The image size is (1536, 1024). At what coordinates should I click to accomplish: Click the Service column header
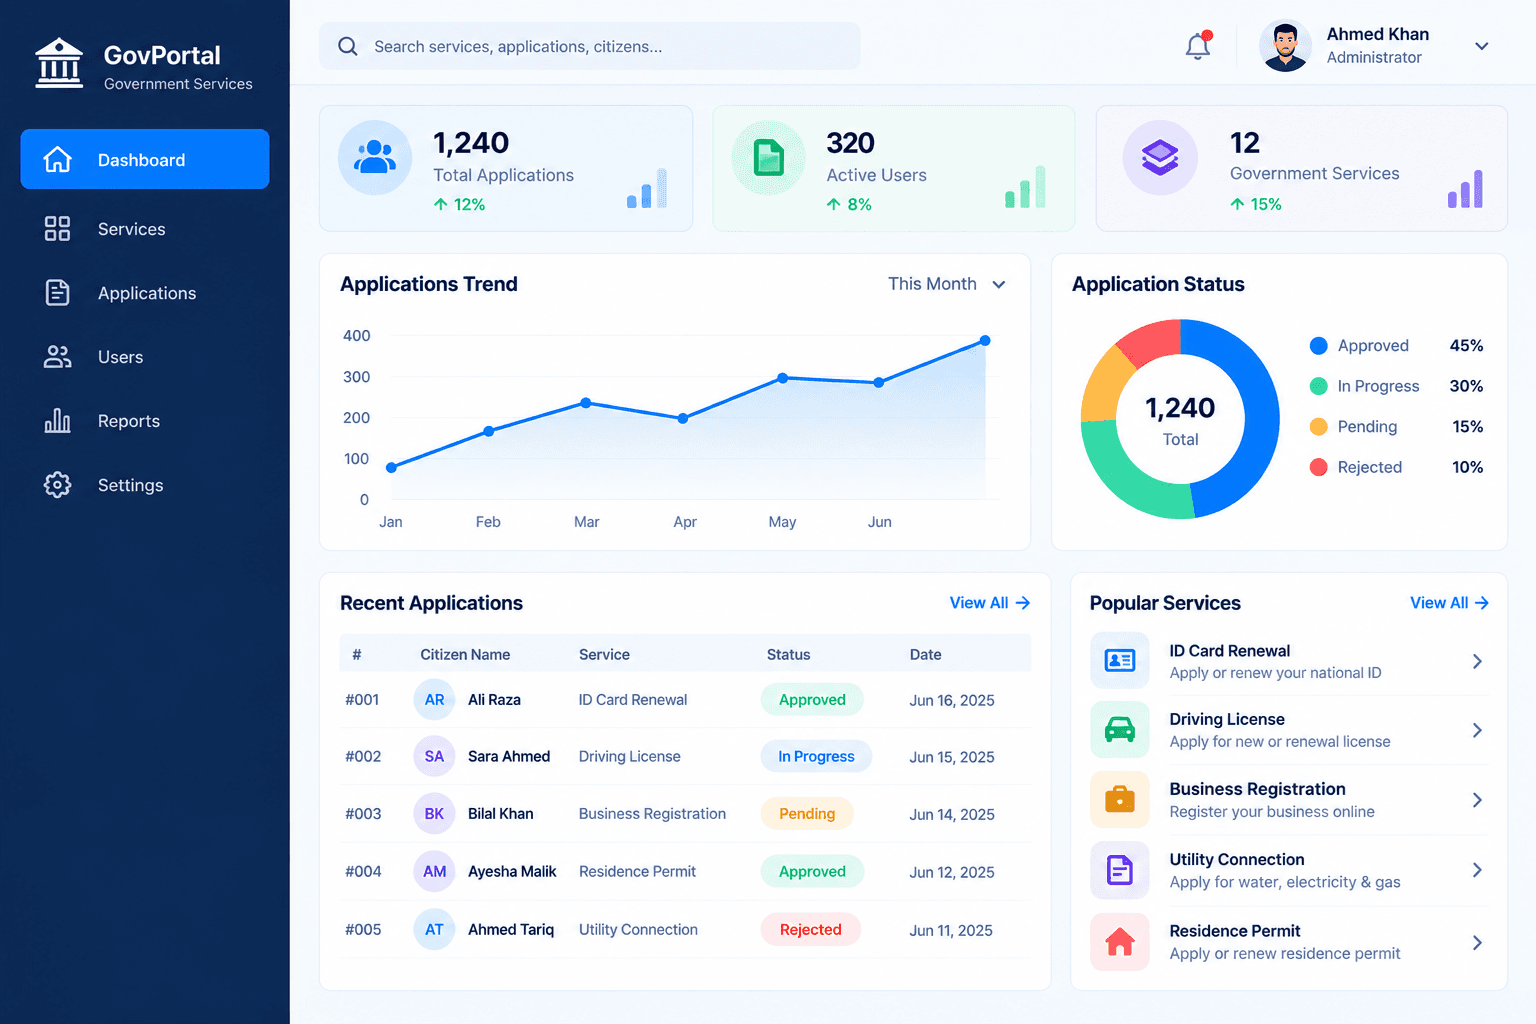pyautogui.click(x=604, y=655)
